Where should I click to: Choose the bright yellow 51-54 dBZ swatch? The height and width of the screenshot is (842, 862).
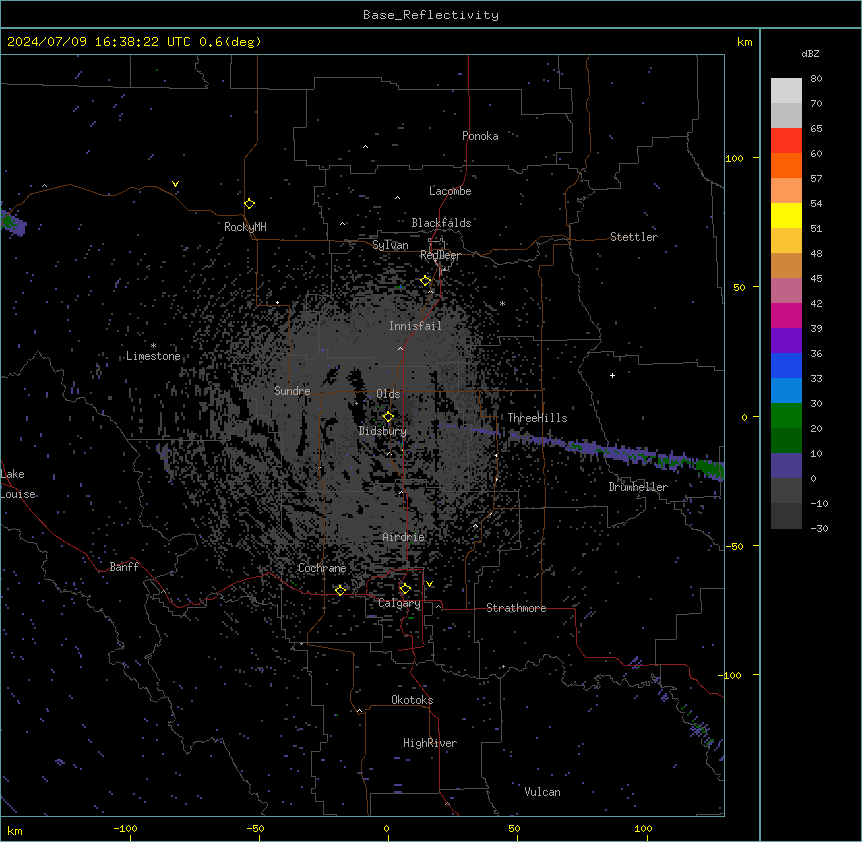(x=786, y=215)
